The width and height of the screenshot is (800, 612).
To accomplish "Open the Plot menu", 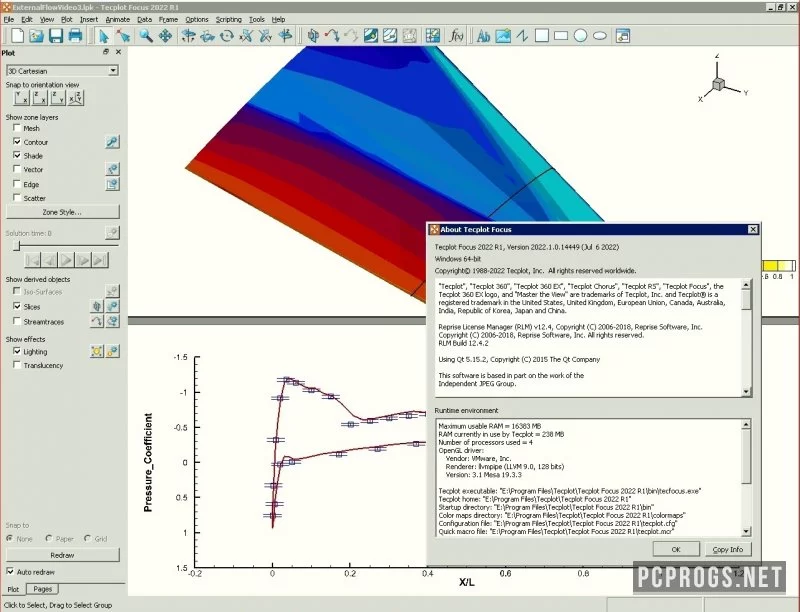I will 67,19.
